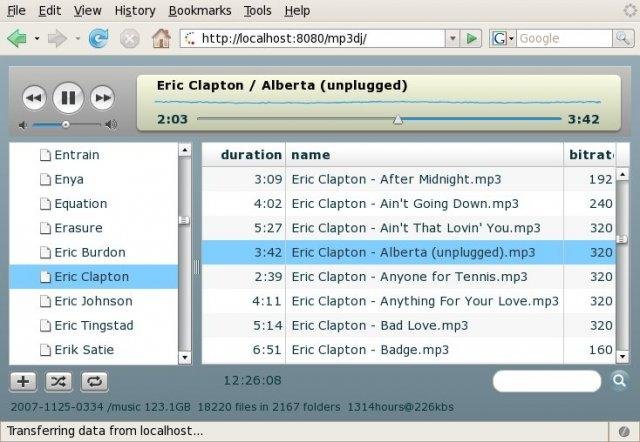
Task: Open the History menu
Action: (135, 11)
